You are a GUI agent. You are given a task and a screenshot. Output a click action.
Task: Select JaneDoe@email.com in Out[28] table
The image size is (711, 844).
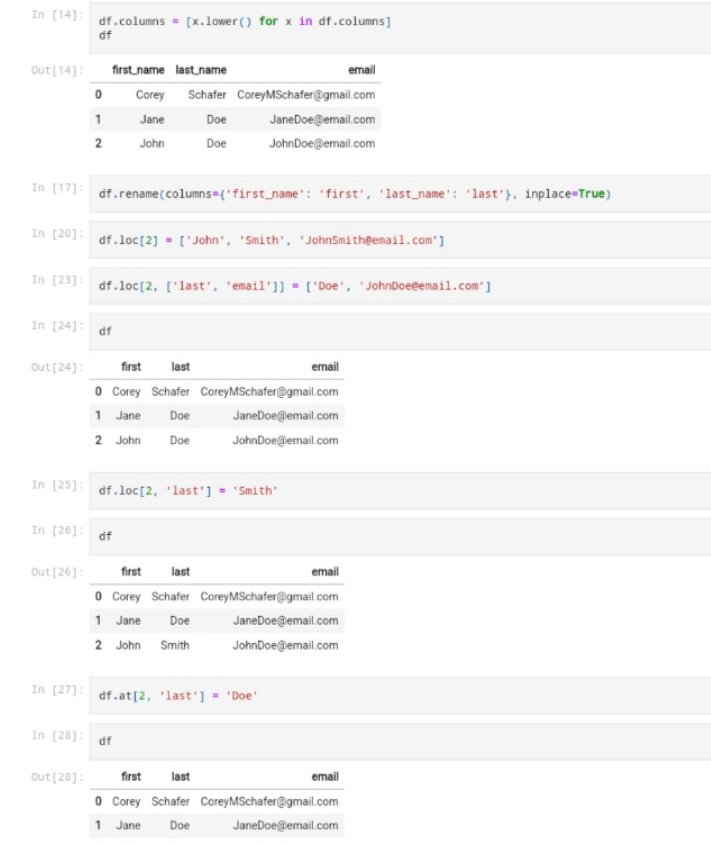[x=286, y=826]
